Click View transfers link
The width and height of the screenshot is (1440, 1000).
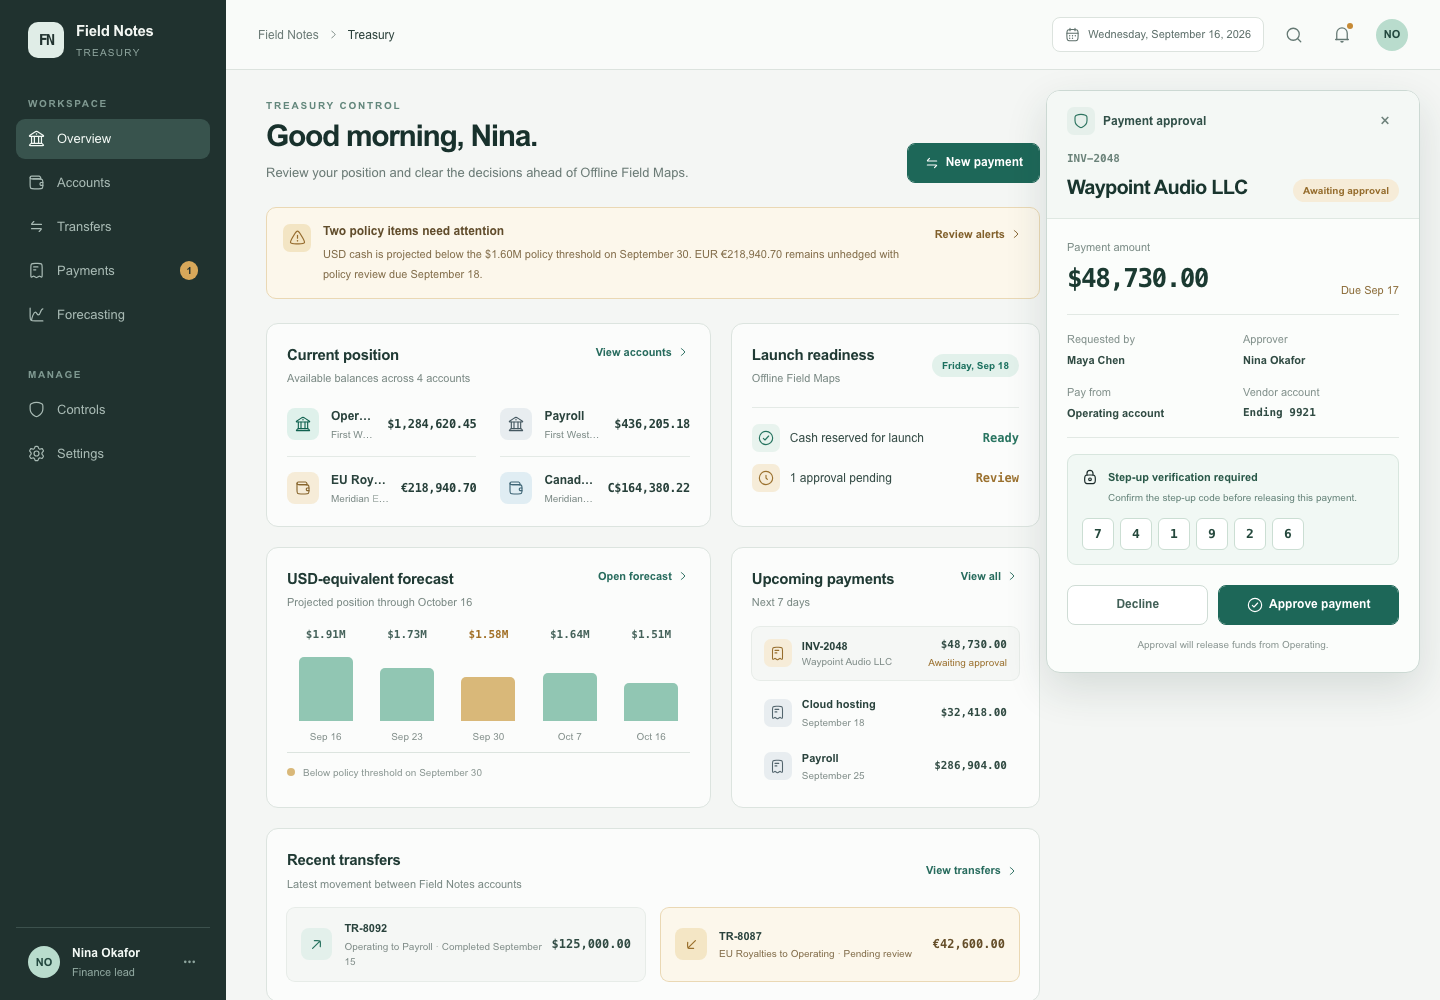pyautogui.click(x=970, y=870)
